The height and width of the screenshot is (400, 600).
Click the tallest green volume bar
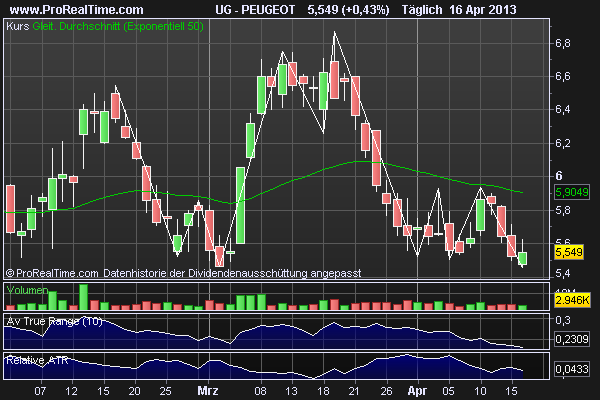[x=83, y=297]
